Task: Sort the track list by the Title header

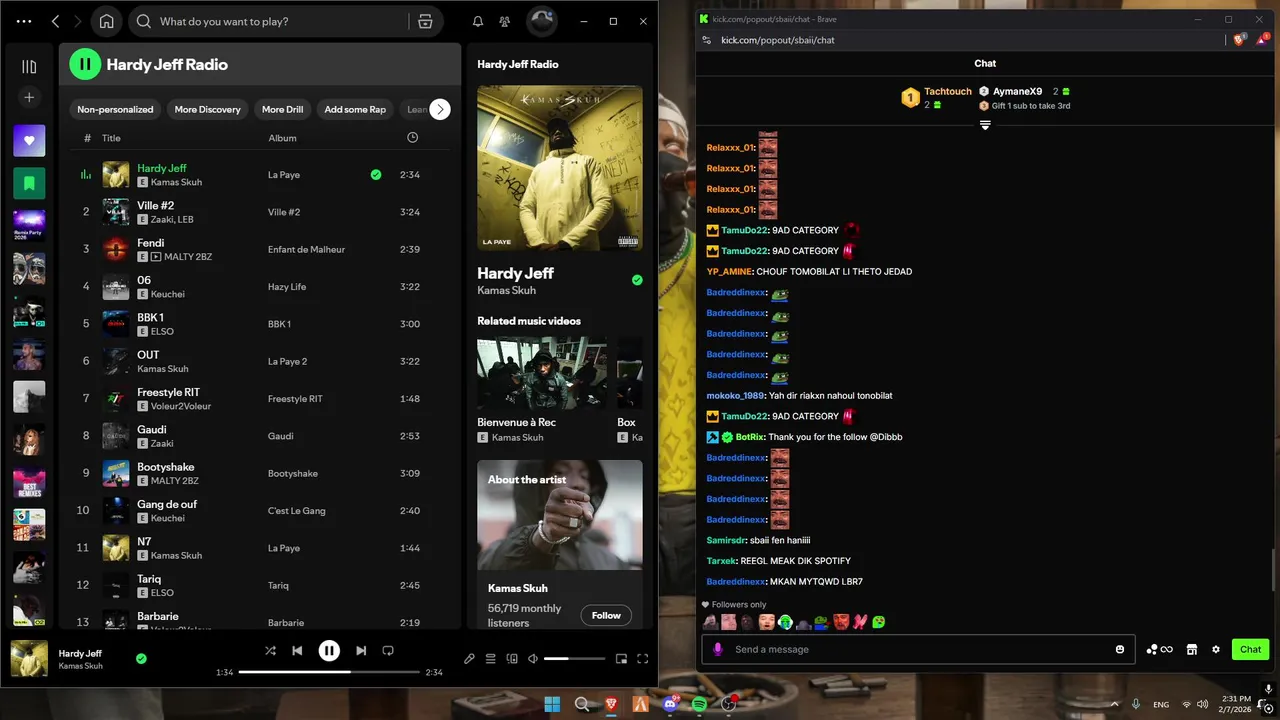Action: [111, 138]
